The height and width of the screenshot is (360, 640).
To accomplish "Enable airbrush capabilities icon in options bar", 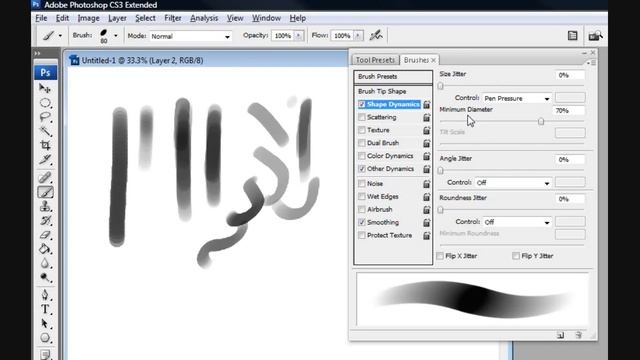I will pos(376,36).
